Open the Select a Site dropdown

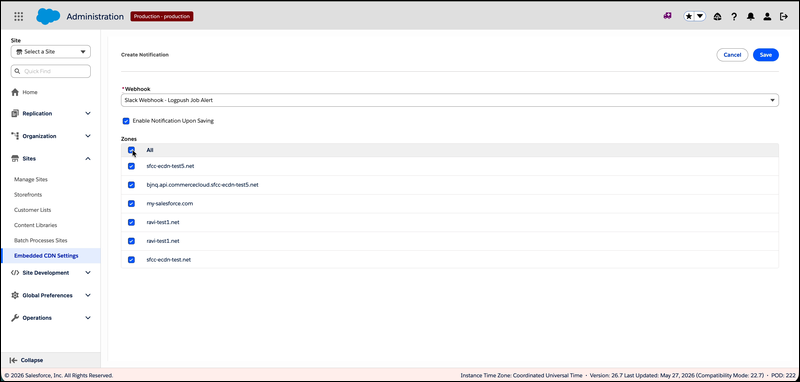[x=51, y=52]
